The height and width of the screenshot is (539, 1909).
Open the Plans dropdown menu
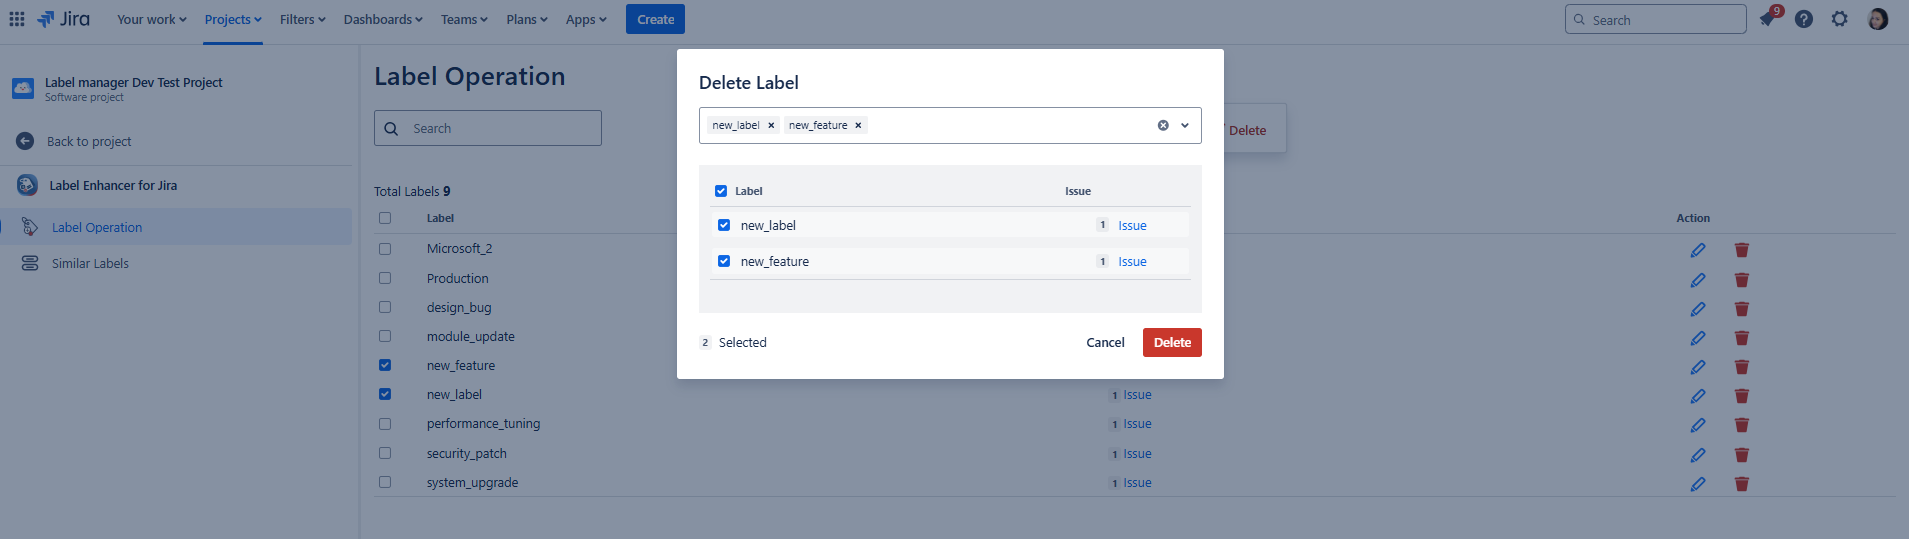coord(527,19)
